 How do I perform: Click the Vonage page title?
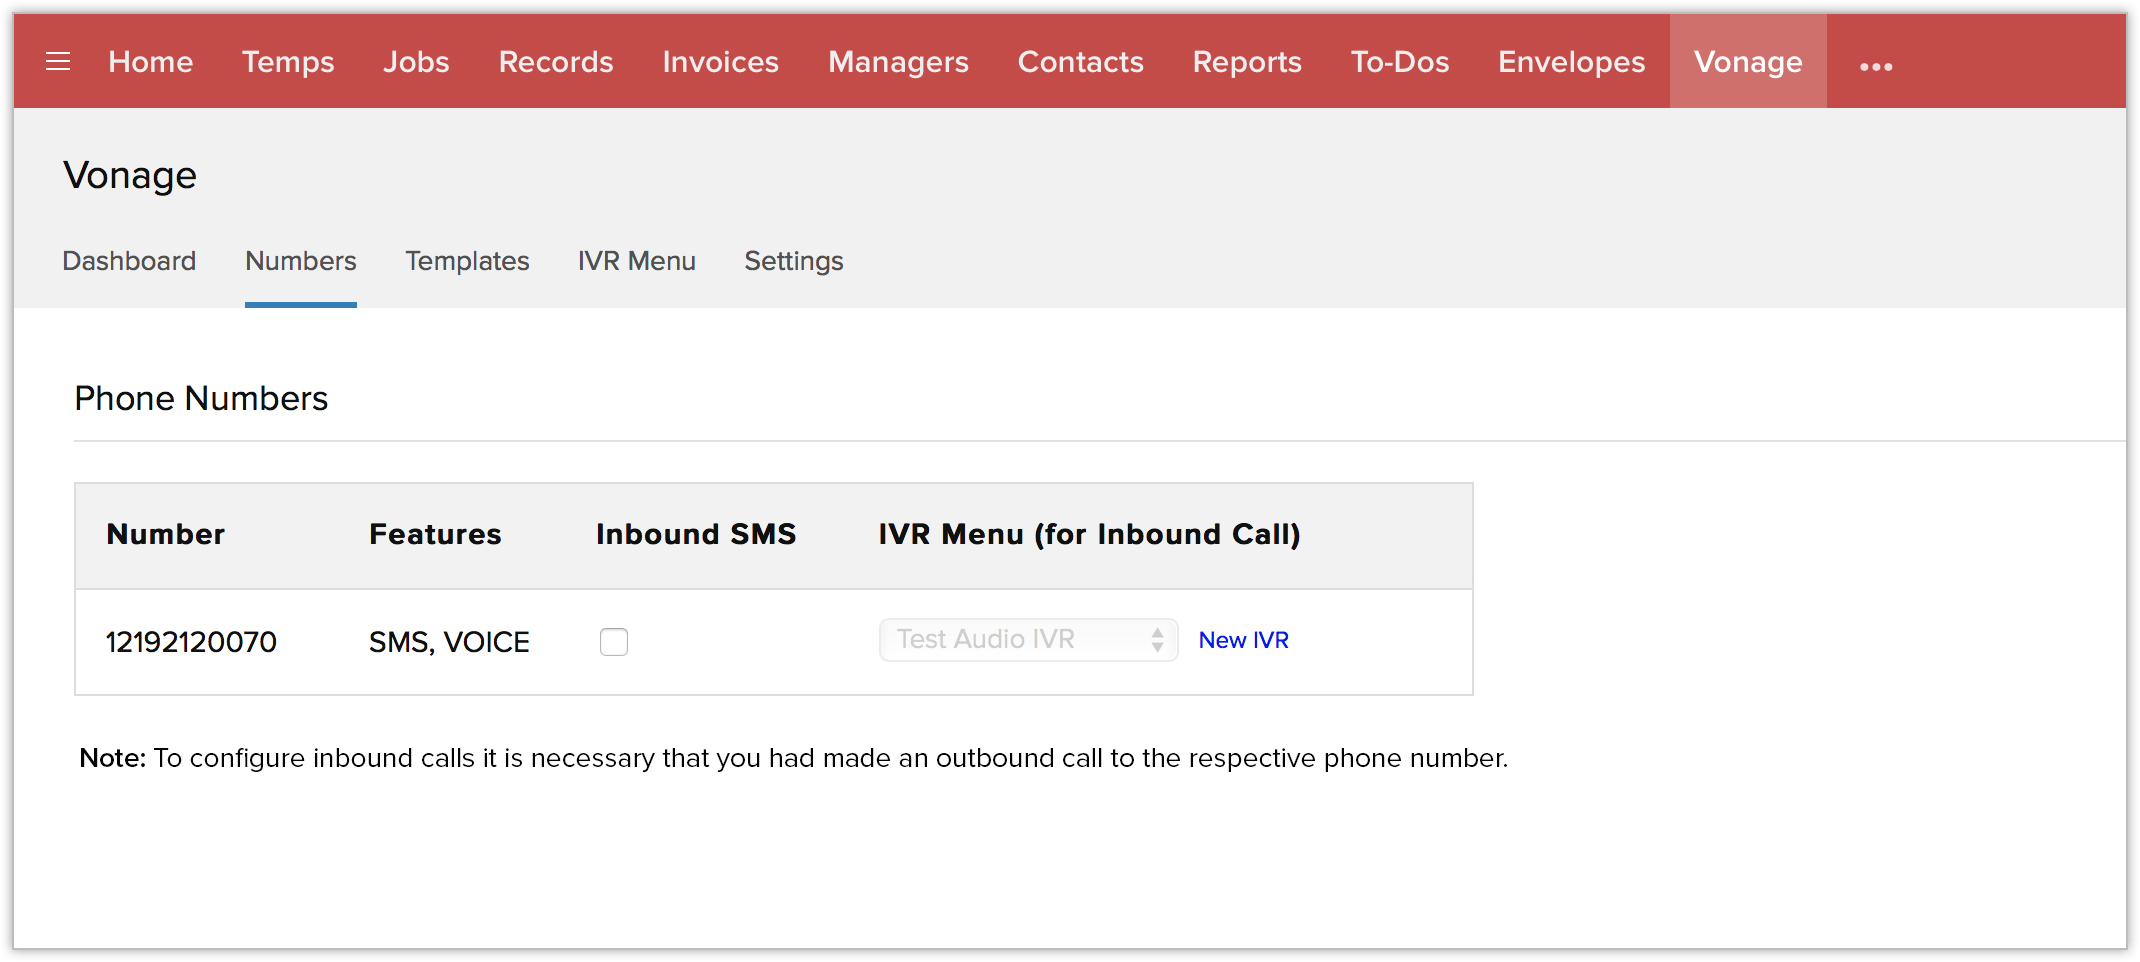(x=130, y=175)
